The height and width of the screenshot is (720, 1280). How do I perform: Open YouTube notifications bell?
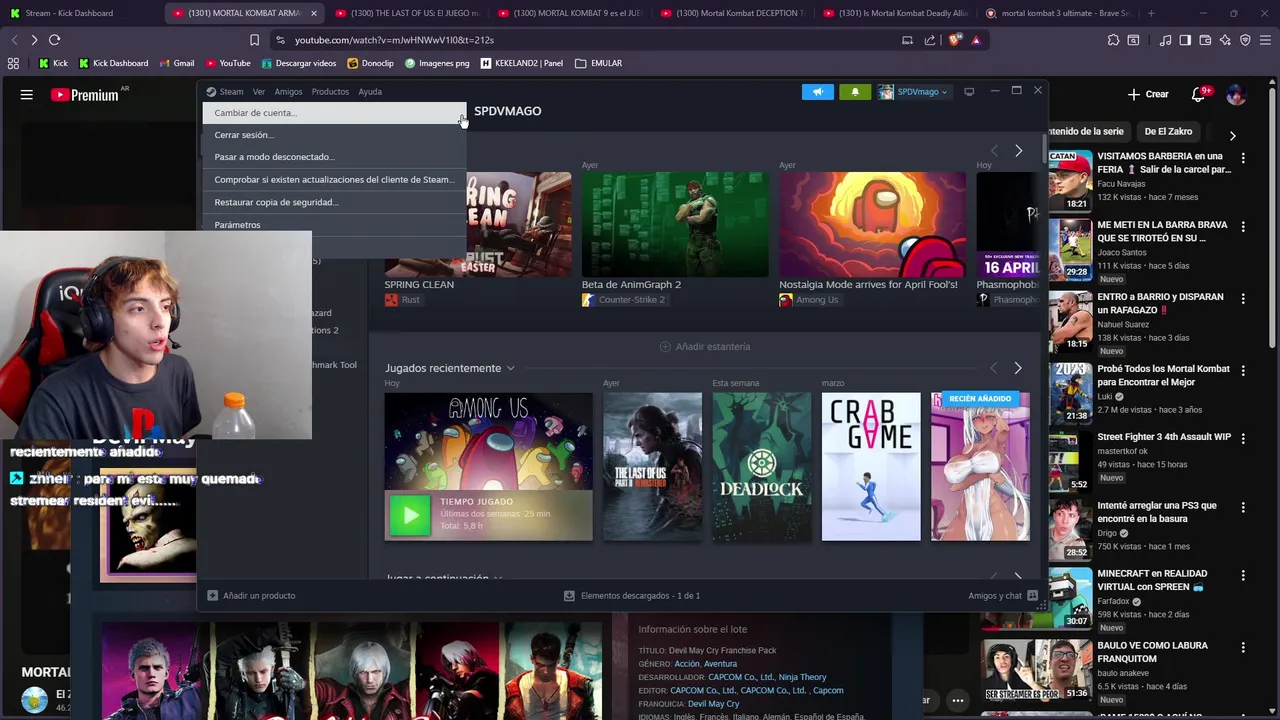[1199, 94]
